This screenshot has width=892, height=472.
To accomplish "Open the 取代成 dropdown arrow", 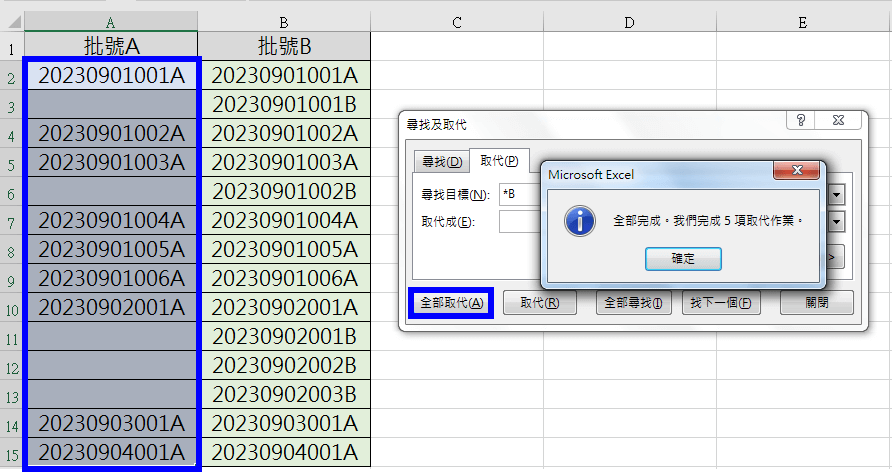I will 836,221.
